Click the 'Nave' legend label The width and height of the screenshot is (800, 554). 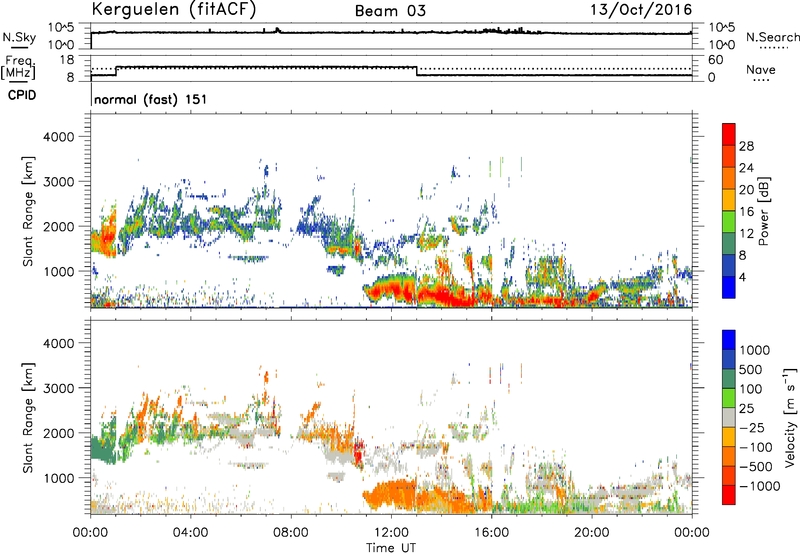tap(761, 69)
